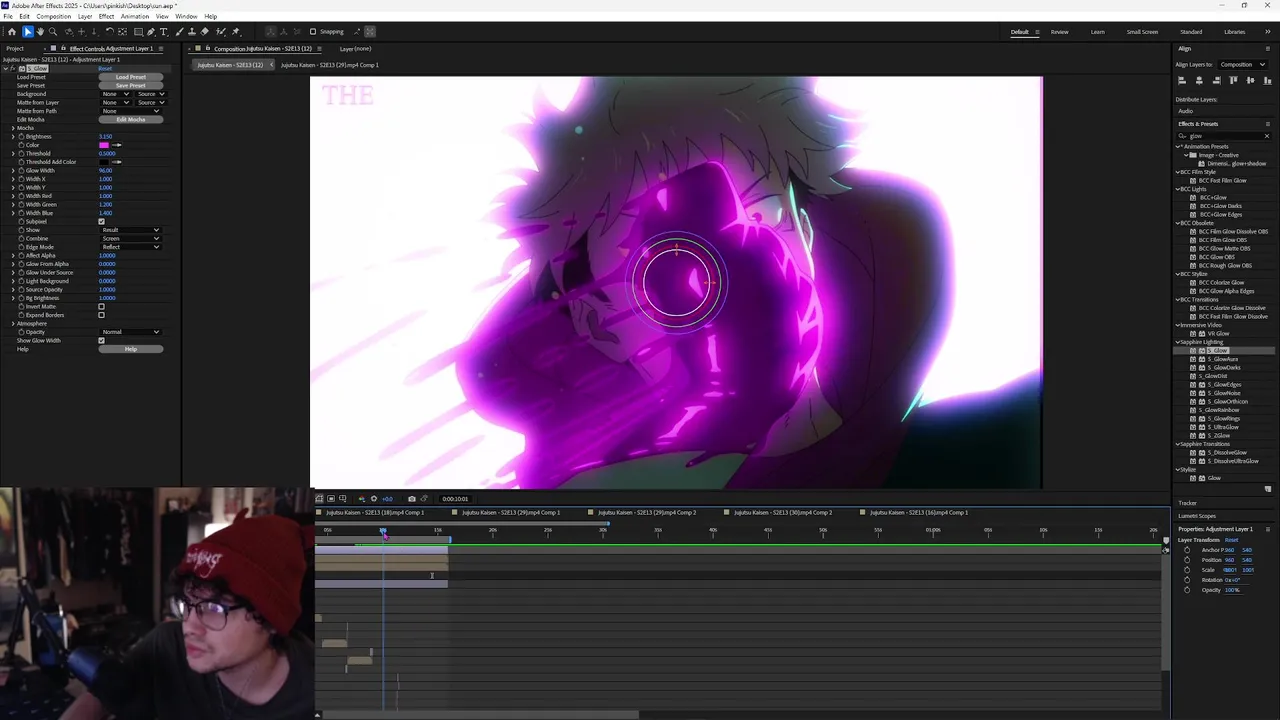This screenshot has width=1280, height=720.
Task: Click the black Threshold Add Color swatch
Action: pyautogui.click(x=104, y=162)
